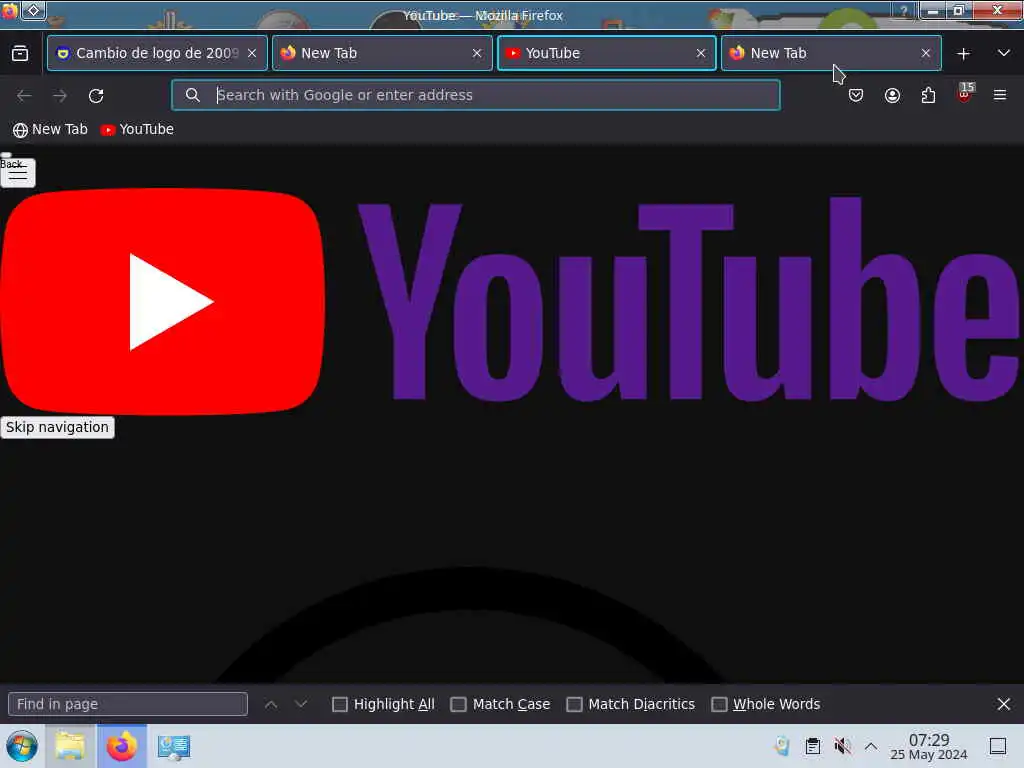Focus the Find in page field
This screenshot has width=1024, height=768.
click(x=128, y=704)
